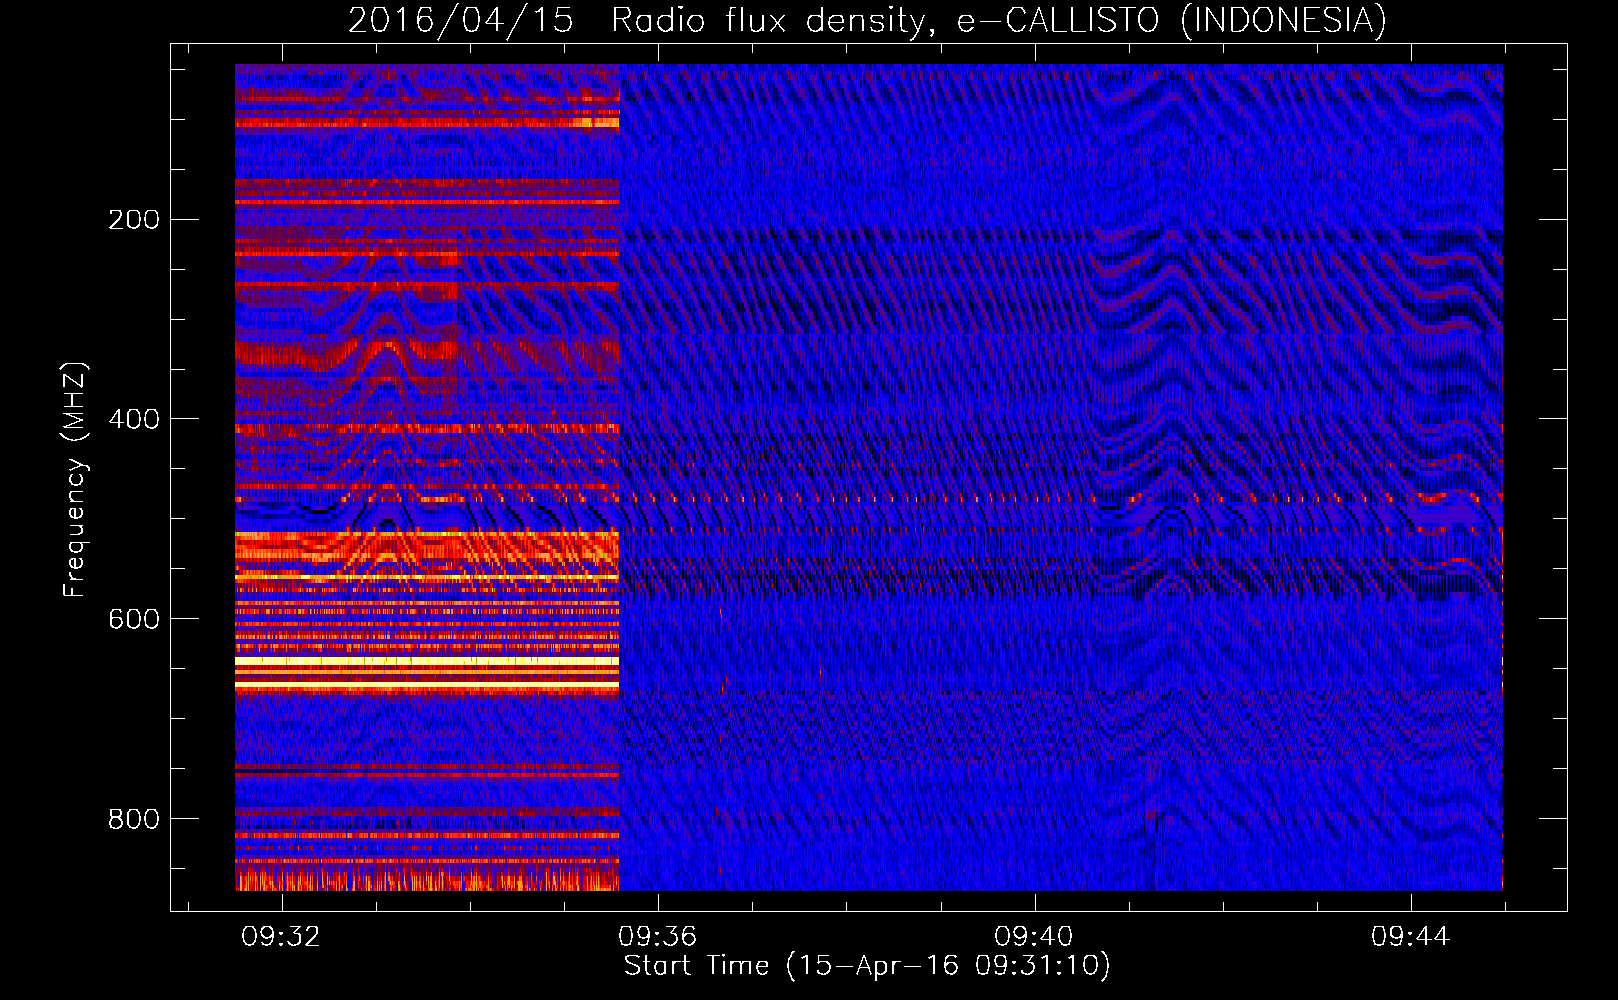The image size is (1618, 1000).
Task: Click the x-axis label "Start Time (15-Apr-16 09:31:10)"
Action: coord(867,966)
